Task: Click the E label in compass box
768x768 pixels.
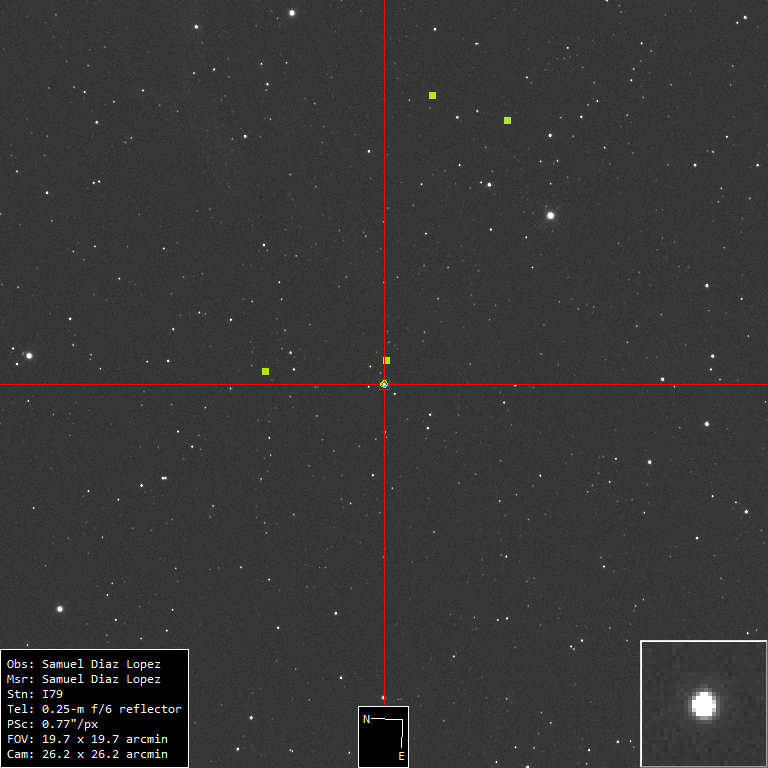Action: [x=401, y=756]
